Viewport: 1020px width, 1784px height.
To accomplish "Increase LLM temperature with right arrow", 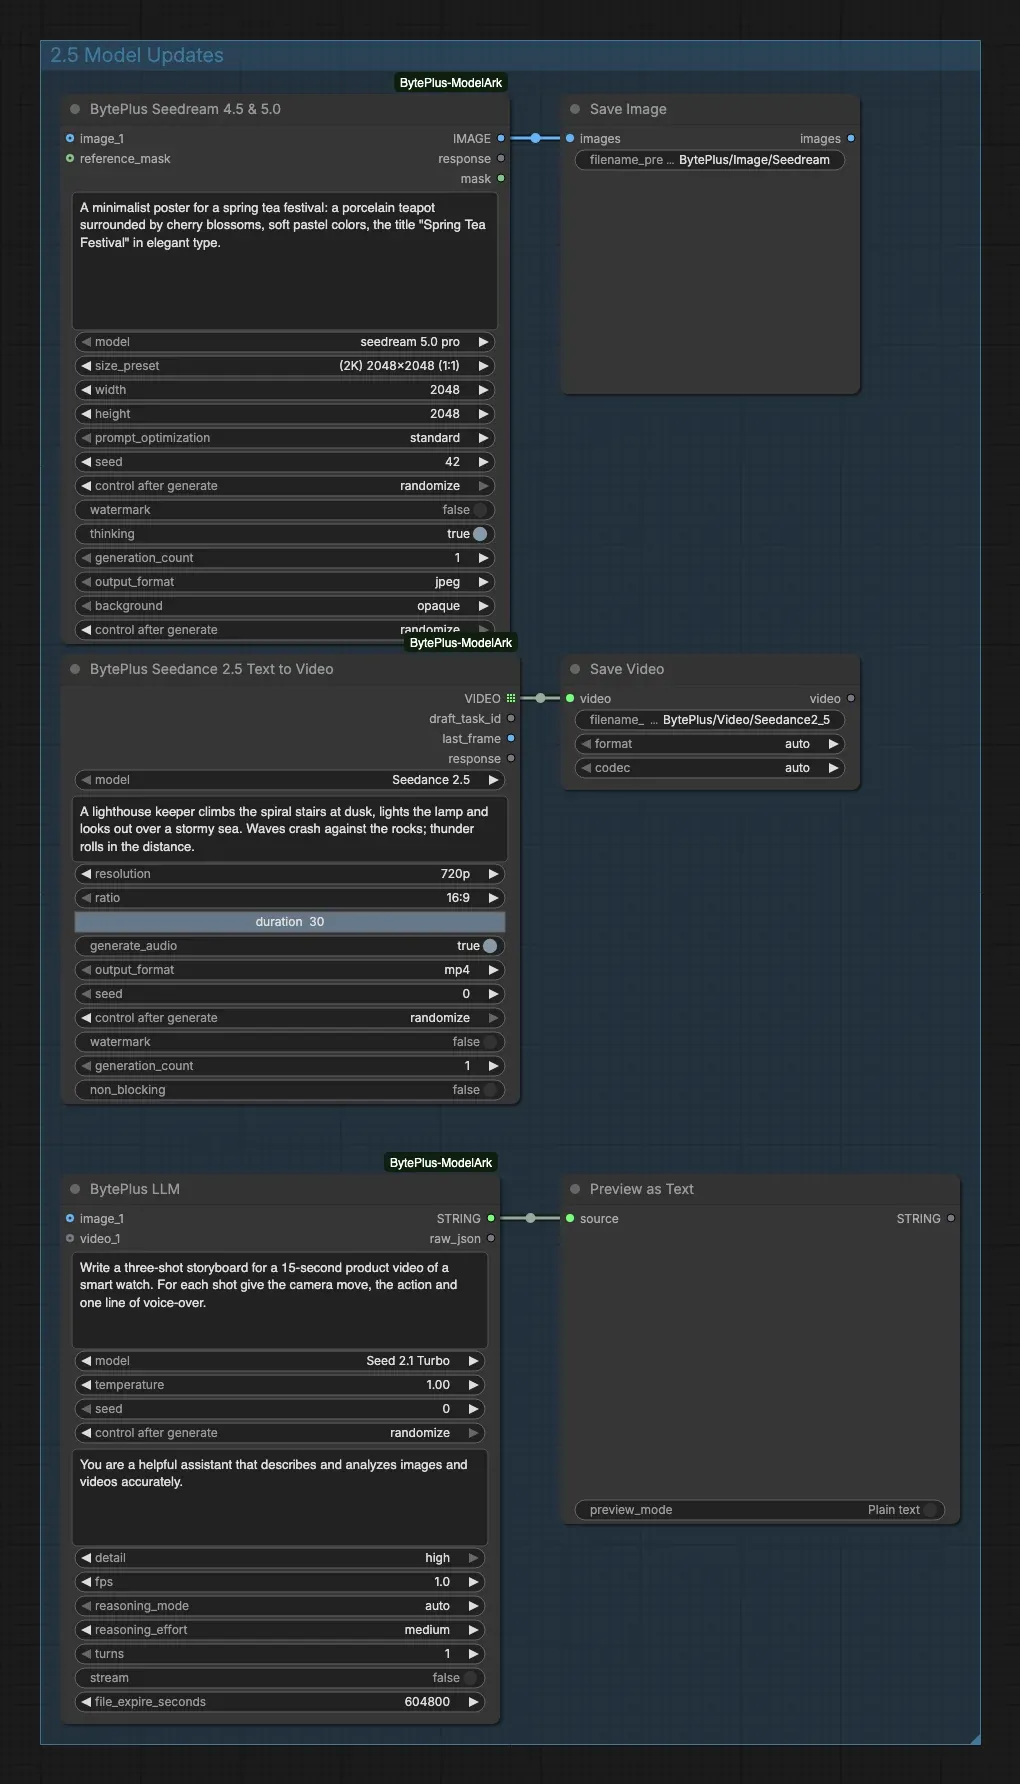I will pos(474,1385).
